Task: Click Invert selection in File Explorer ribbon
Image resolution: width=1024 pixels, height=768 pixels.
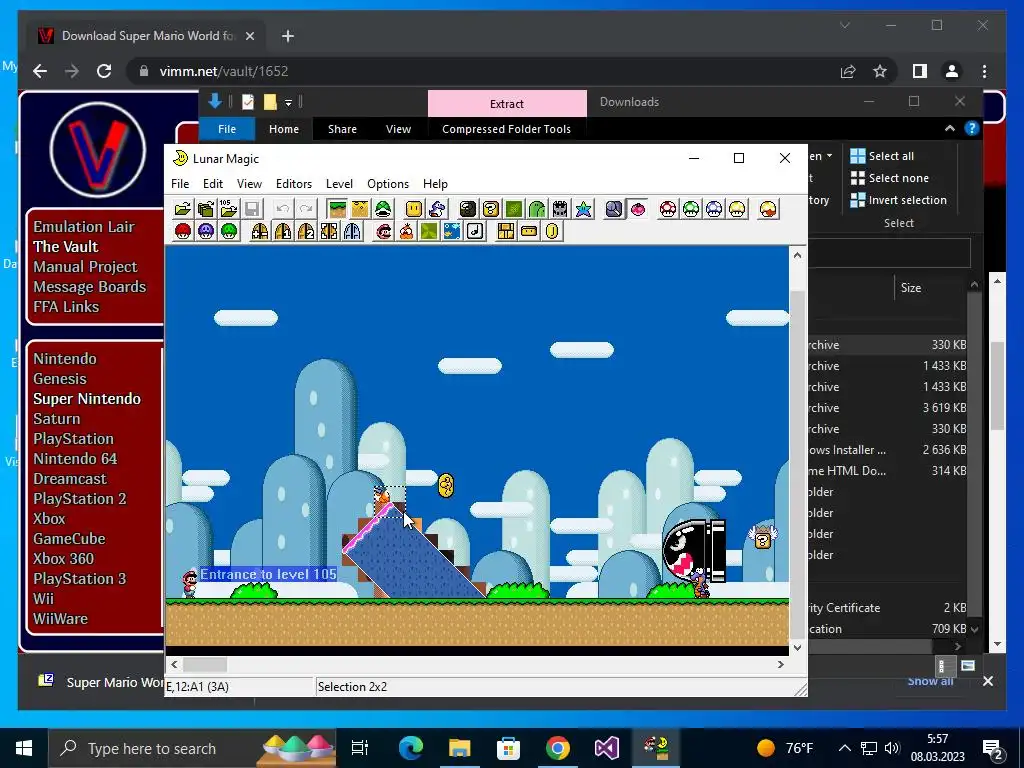Action: [899, 200]
